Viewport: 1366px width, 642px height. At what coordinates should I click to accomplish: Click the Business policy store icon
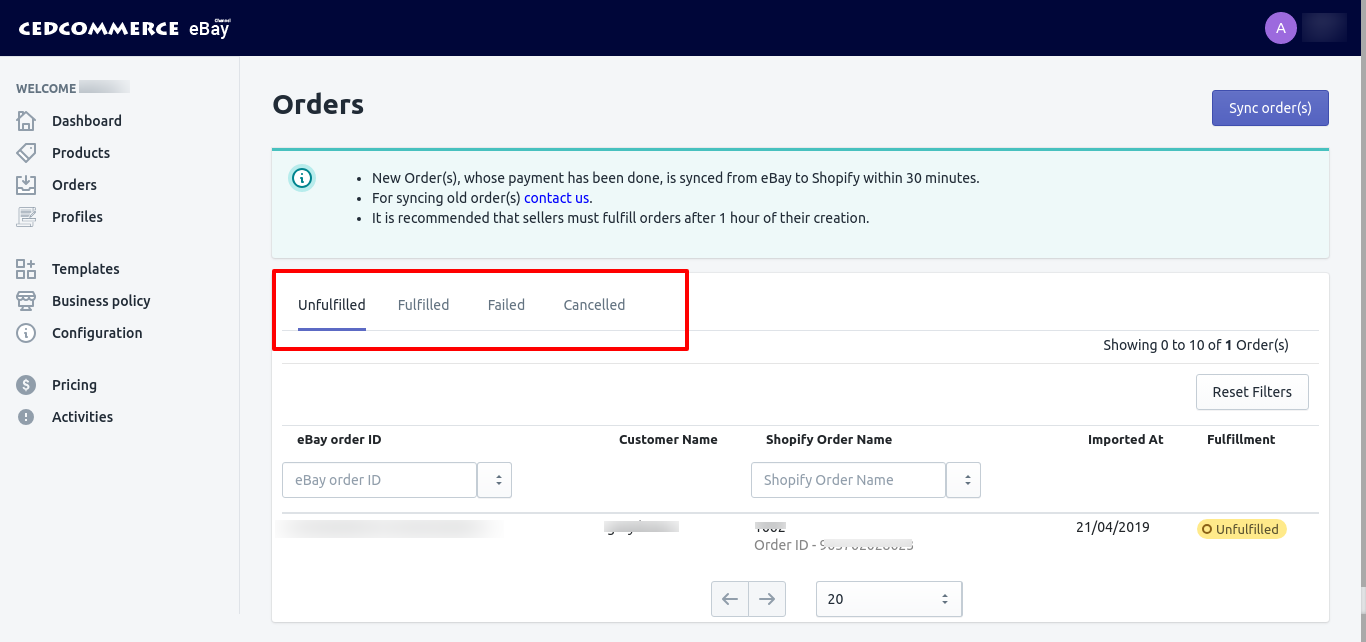click(26, 301)
